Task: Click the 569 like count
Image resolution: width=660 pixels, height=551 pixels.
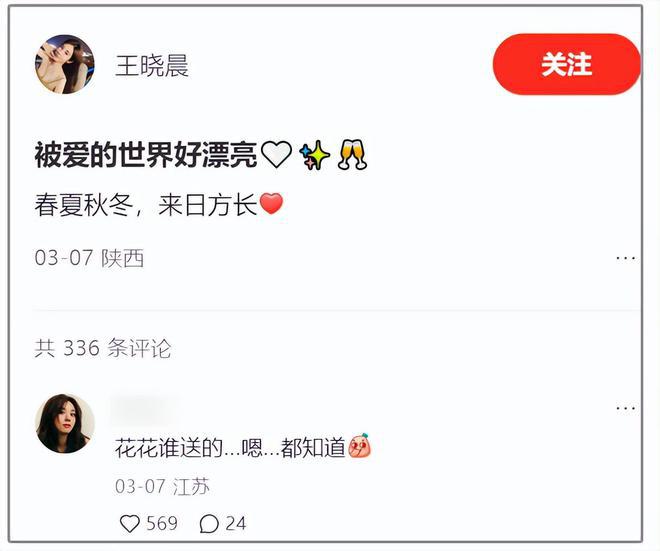Action: pos(162,524)
